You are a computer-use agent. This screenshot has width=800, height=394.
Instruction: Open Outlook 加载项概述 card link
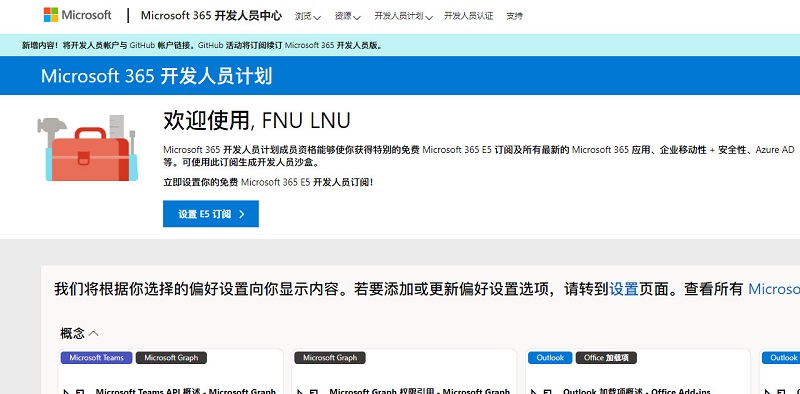point(637,391)
